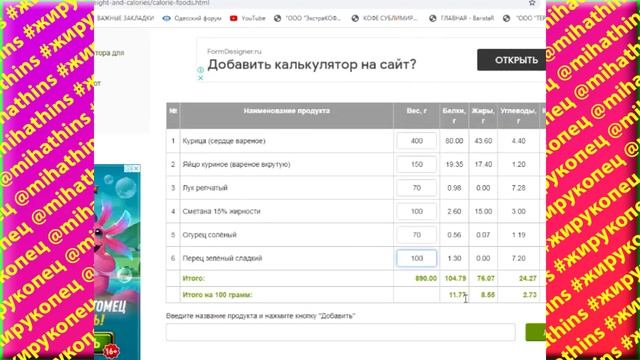Click the weight field for Сметана 15% жирности

416,211
